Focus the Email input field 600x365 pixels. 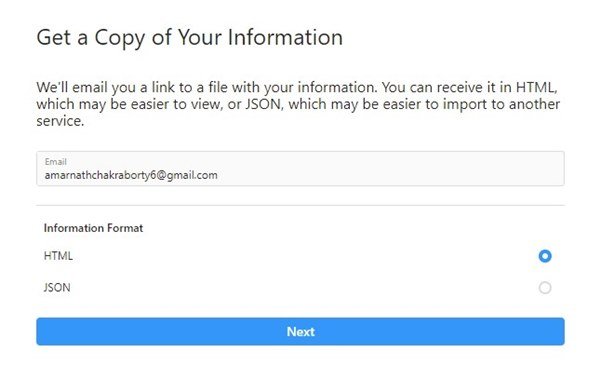300,169
